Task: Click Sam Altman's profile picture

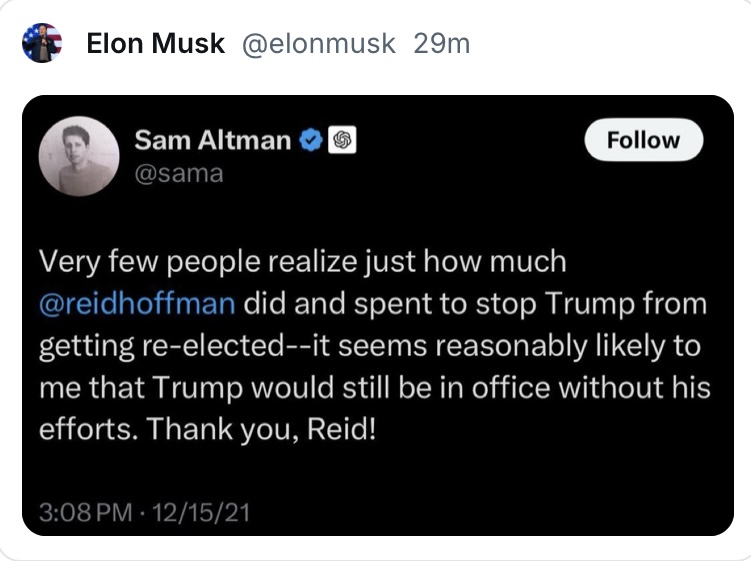Action: 78,155
